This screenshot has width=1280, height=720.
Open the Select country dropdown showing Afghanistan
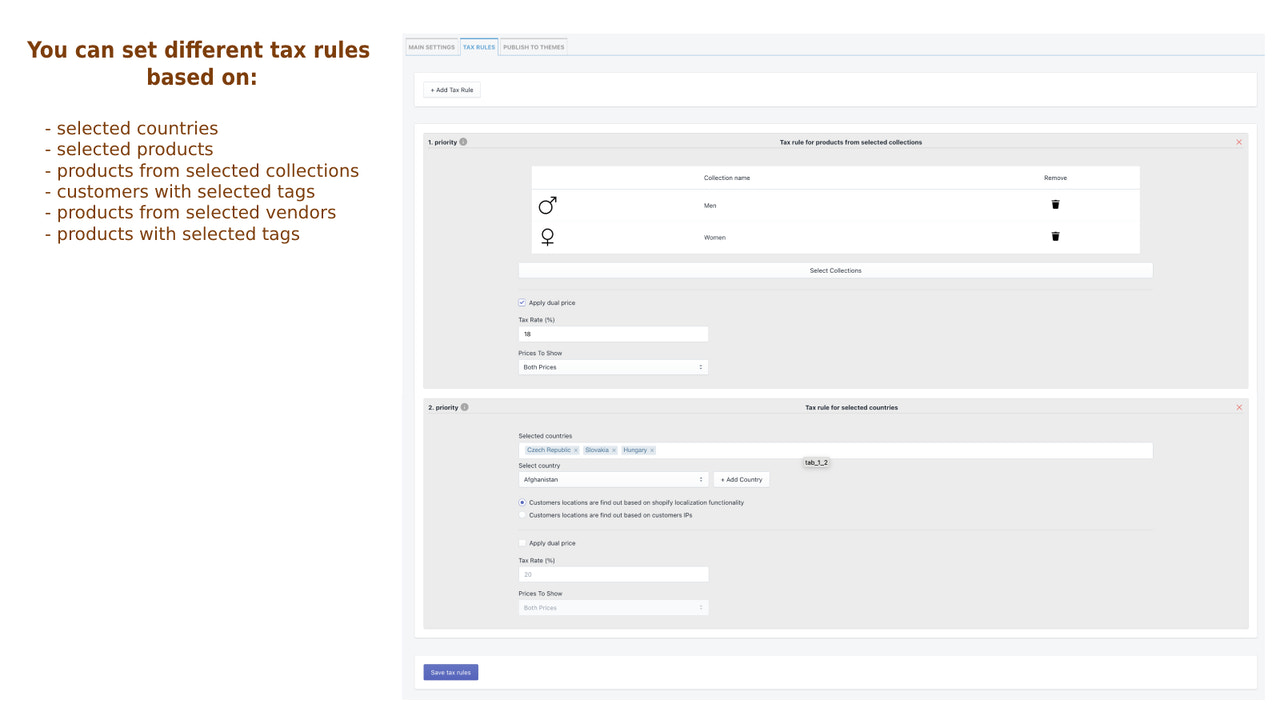point(613,479)
